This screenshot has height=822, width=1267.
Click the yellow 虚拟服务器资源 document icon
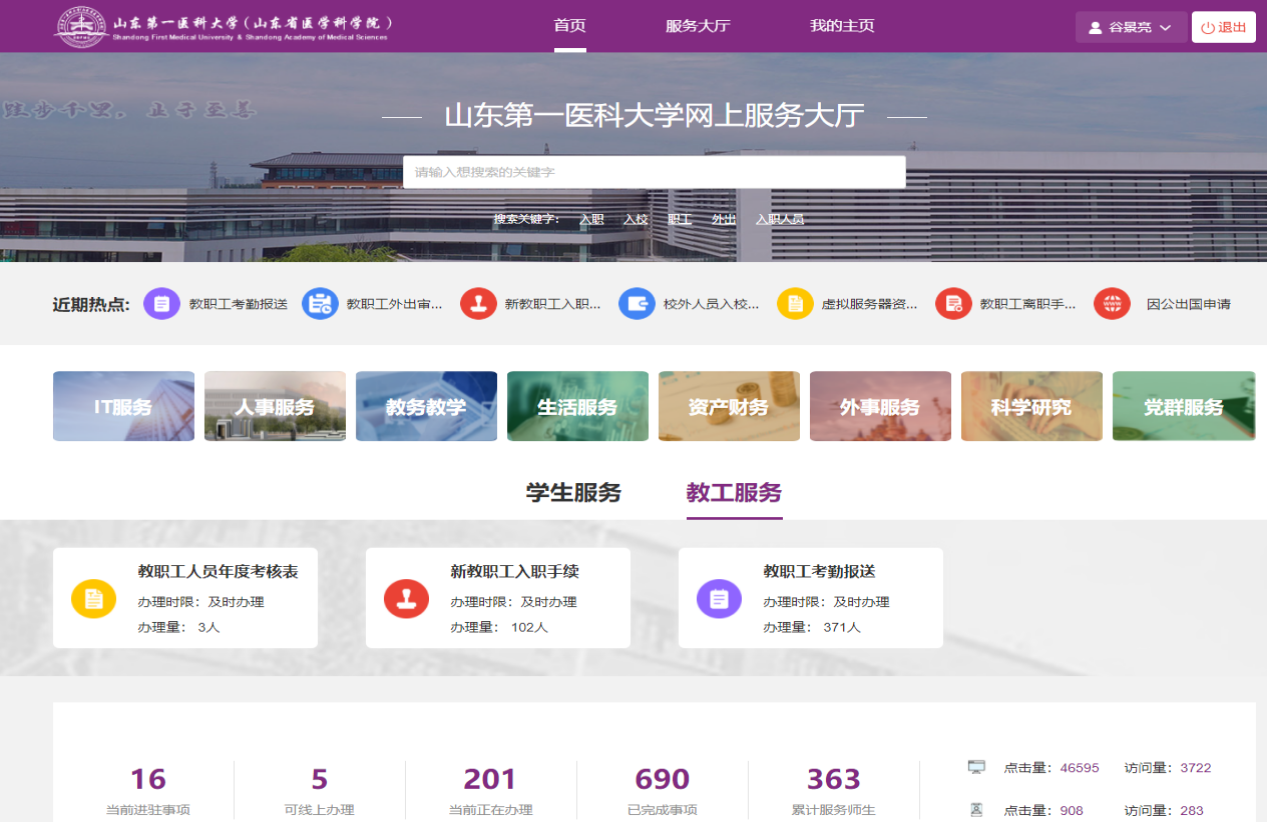(795, 303)
